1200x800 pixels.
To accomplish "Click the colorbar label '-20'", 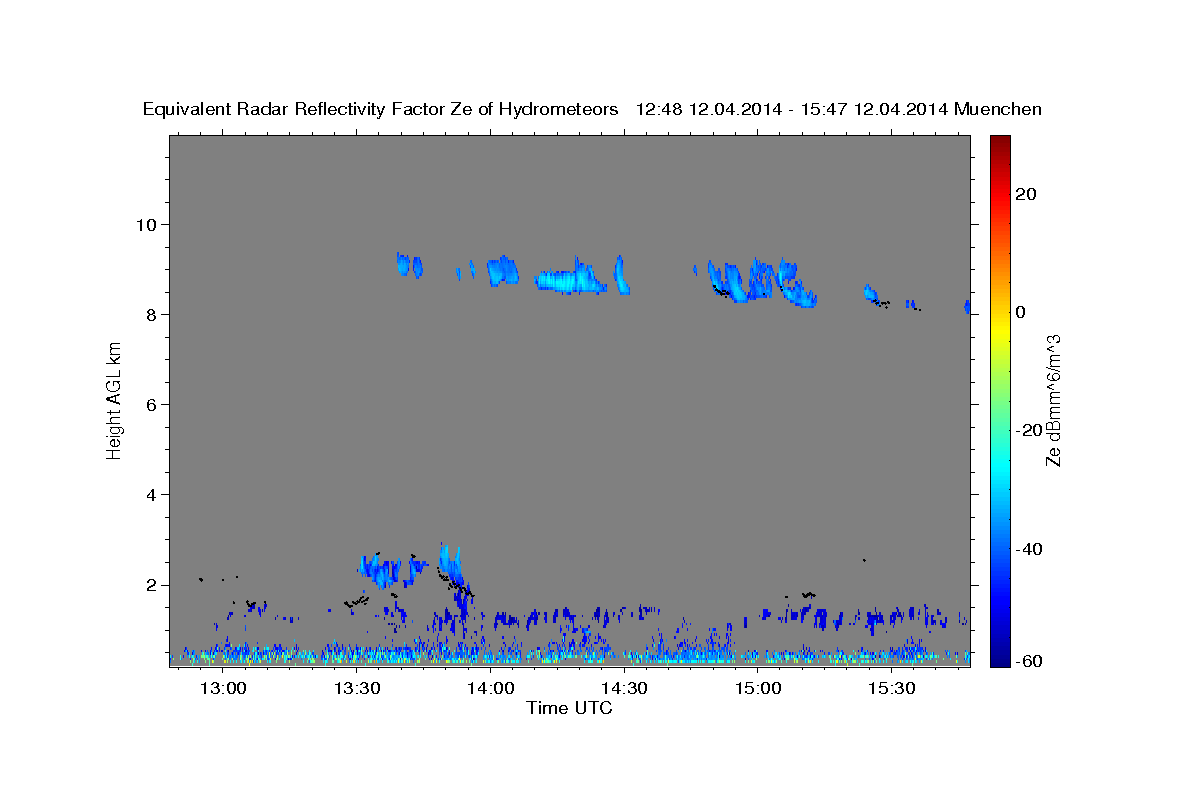I will pos(1028,430).
